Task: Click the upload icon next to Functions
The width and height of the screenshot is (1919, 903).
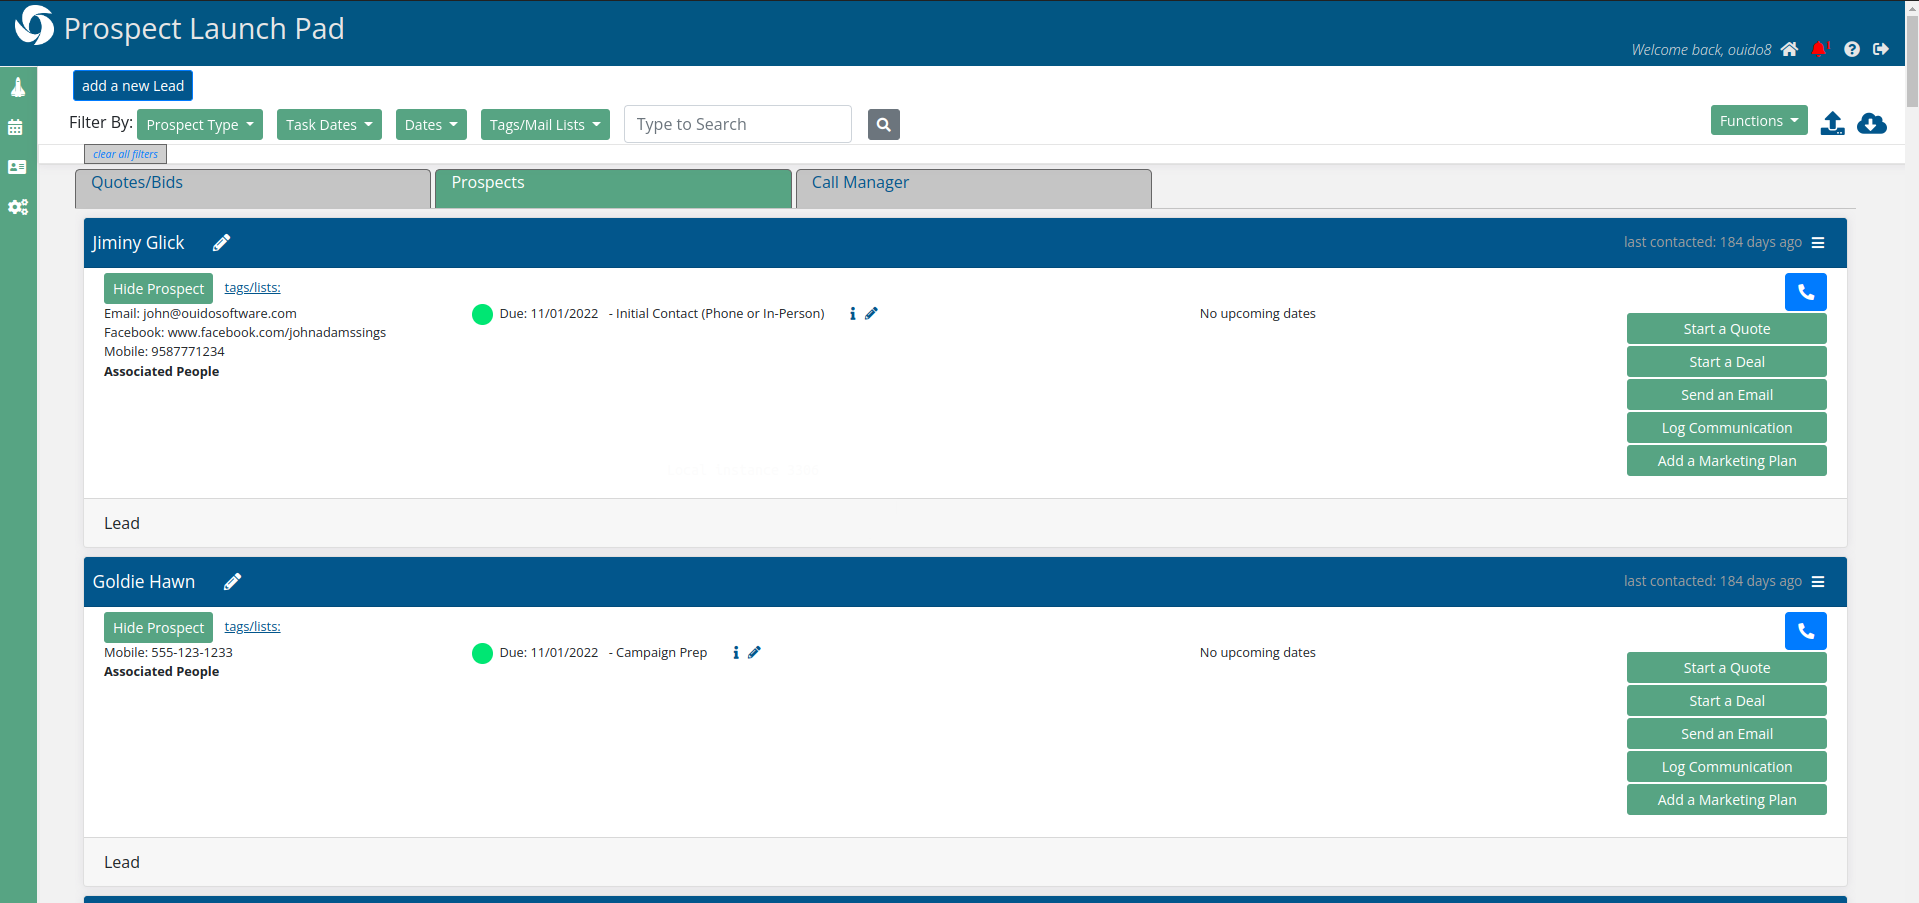Action: pyautogui.click(x=1832, y=123)
